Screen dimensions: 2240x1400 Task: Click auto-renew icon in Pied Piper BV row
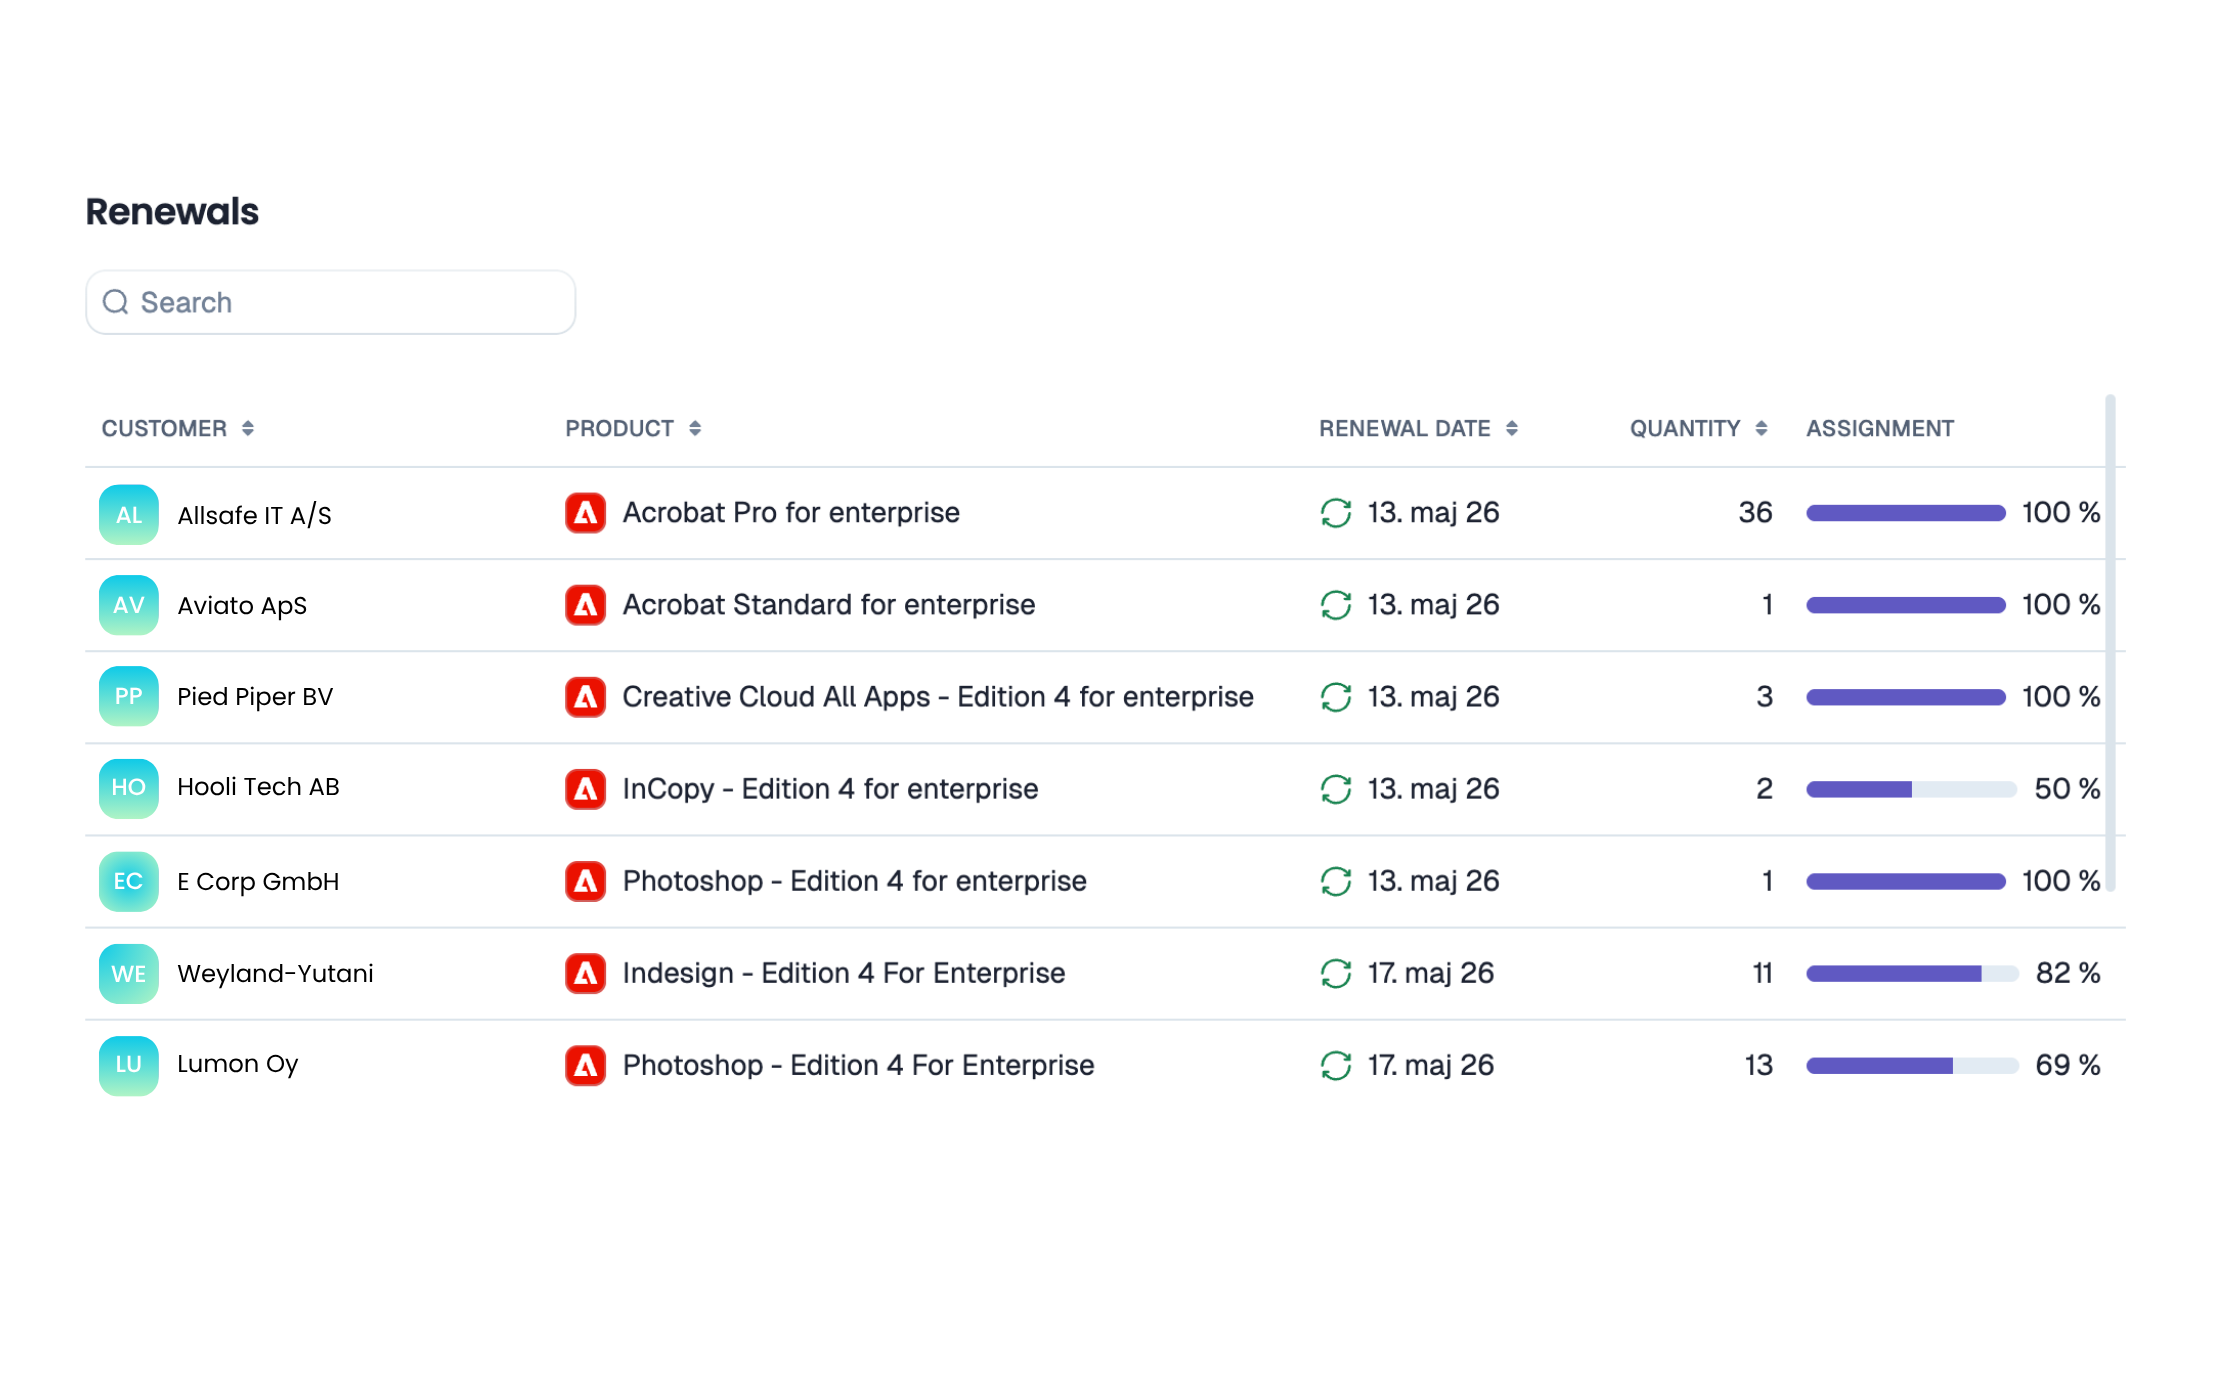click(x=1336, y=697)
